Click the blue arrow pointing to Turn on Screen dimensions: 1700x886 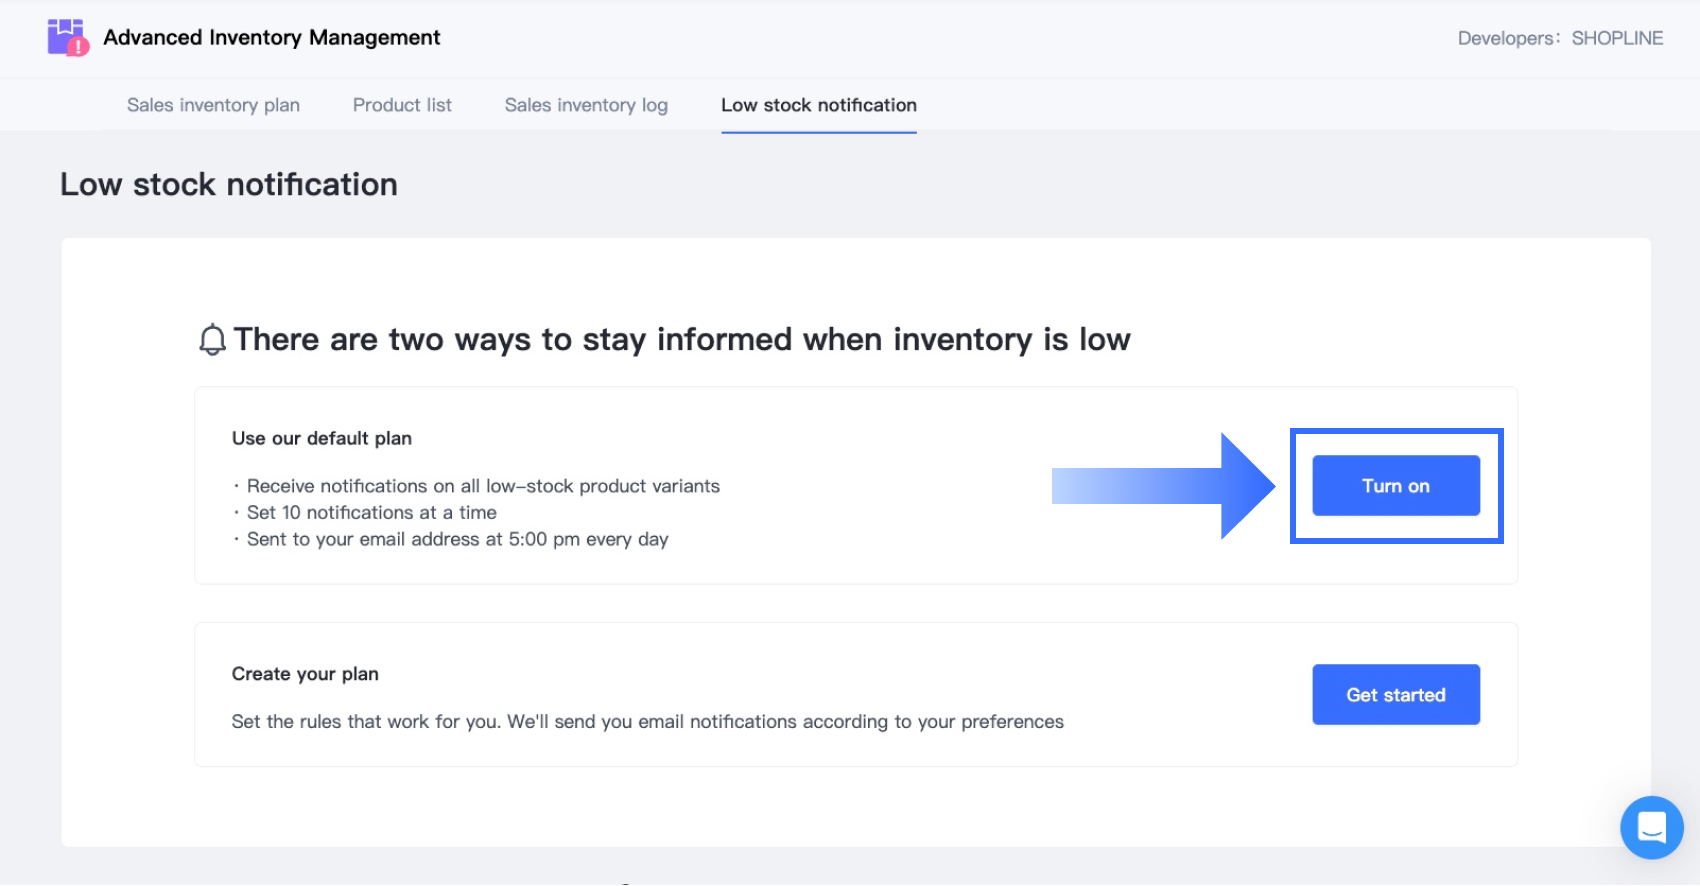[x=1163, y=486]
